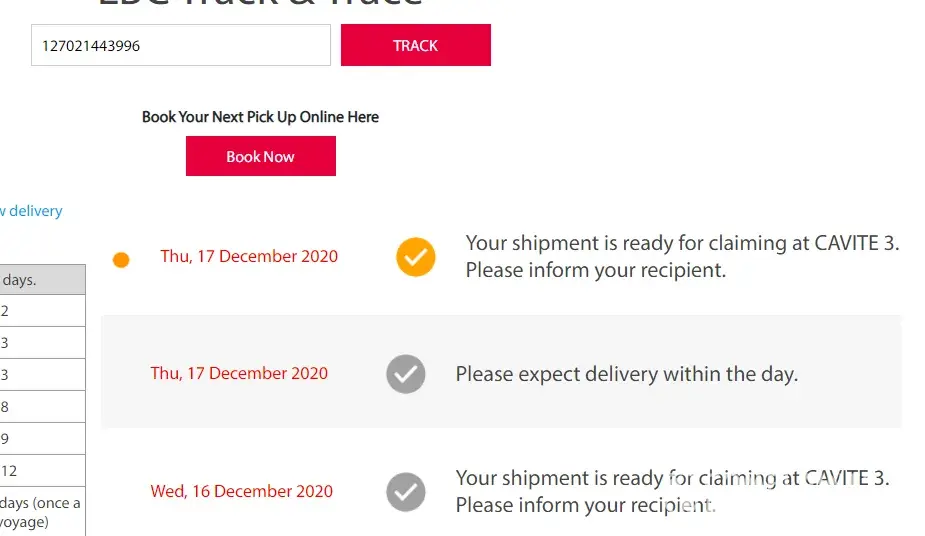Click the 'days.' table header cell
This screenshot has width=925, height=536.
(x=42, y=280)
